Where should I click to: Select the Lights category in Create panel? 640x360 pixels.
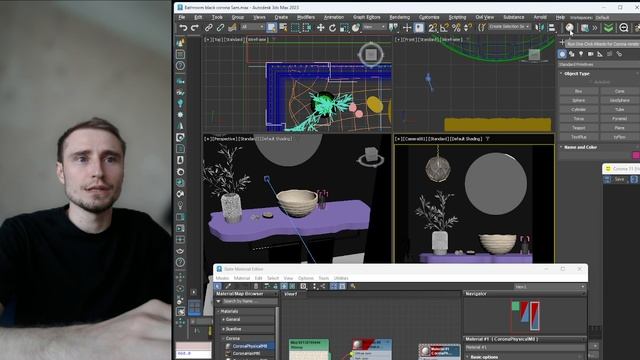581,54
